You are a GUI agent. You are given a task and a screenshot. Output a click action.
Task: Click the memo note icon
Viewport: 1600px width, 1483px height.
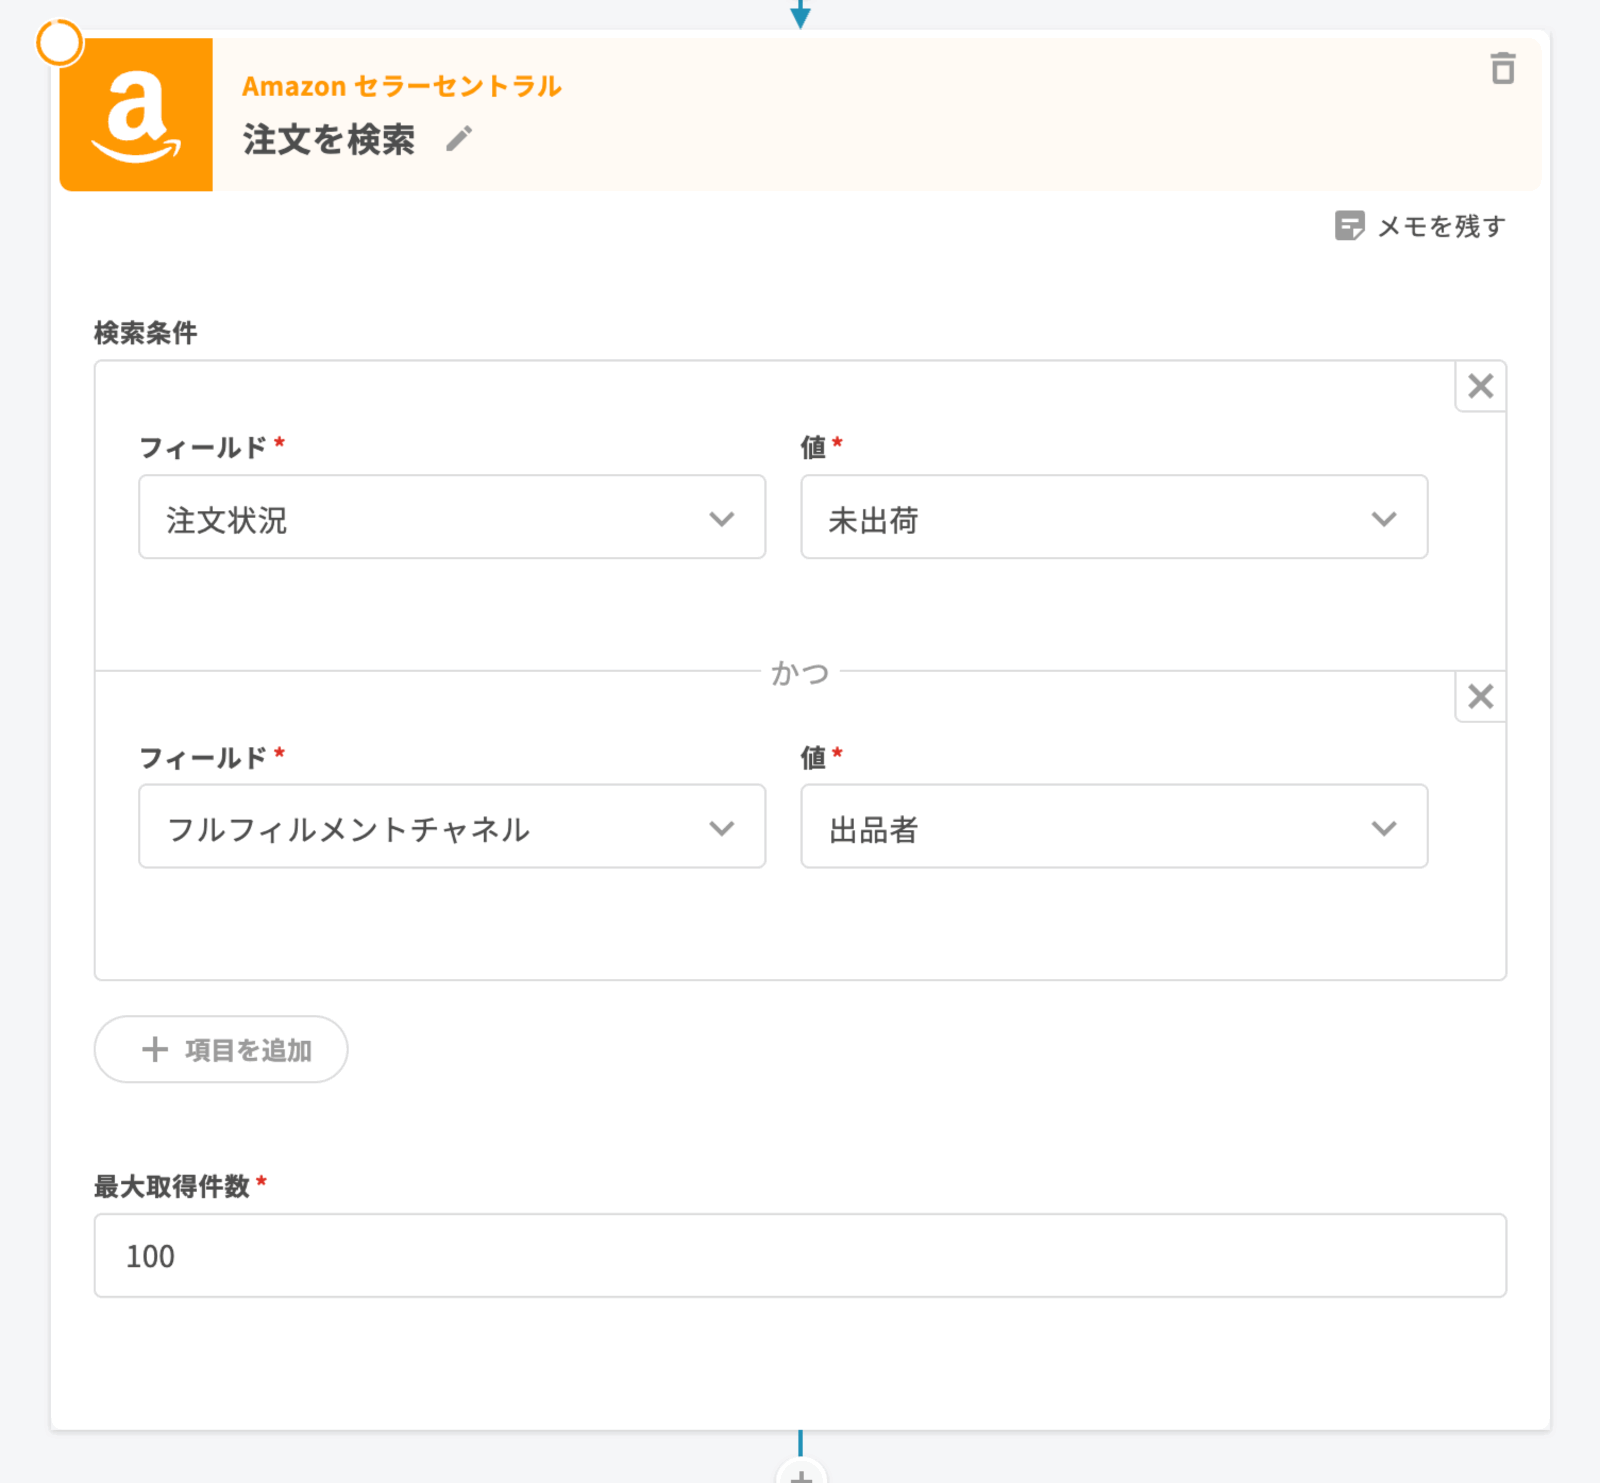coord(1349,226)
